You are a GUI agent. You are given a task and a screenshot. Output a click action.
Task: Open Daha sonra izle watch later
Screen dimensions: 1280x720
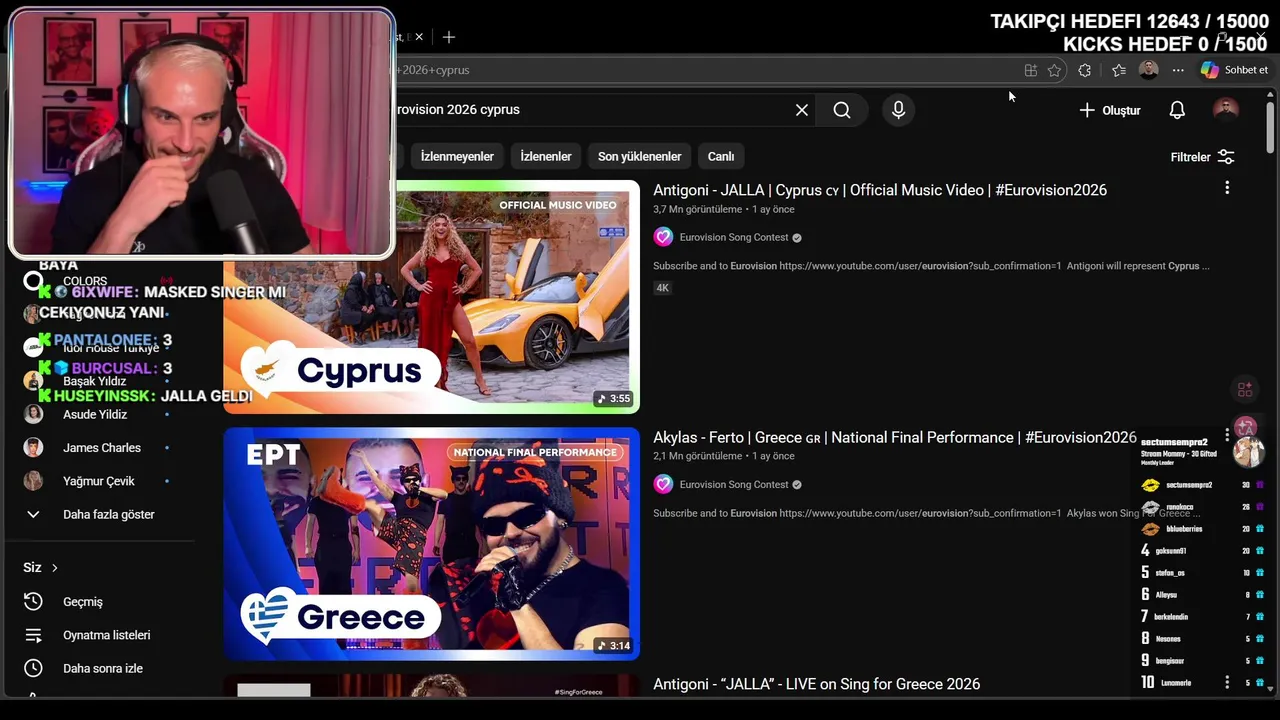tap(102, 668)
